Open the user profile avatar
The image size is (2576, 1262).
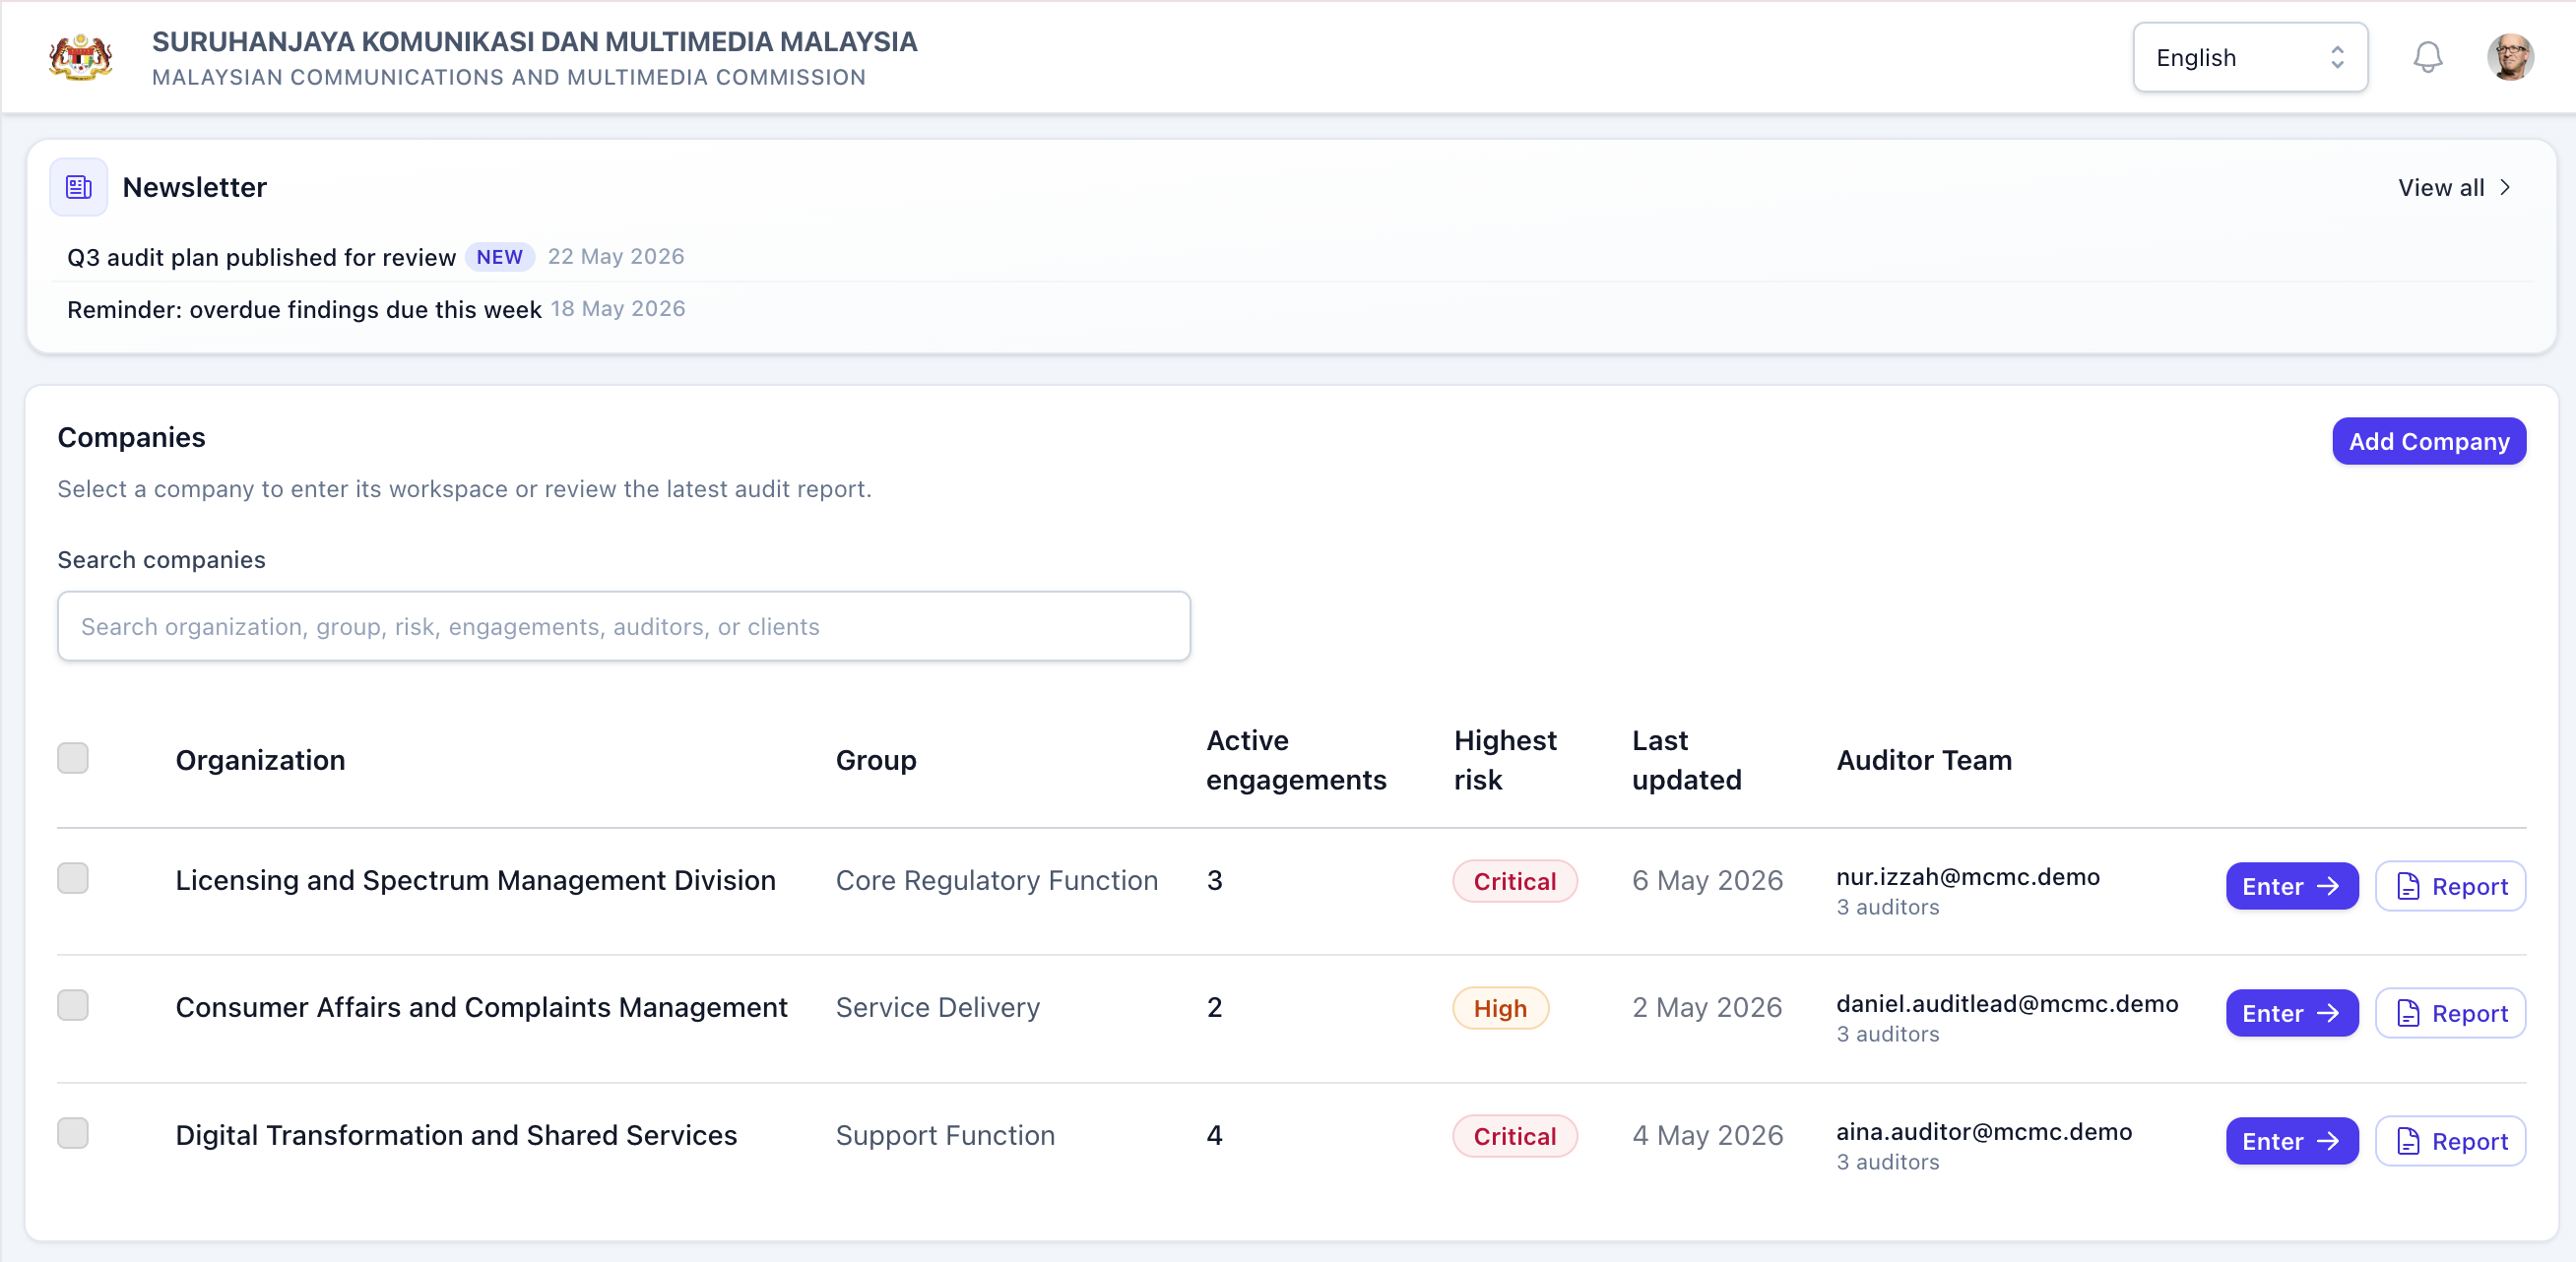click(x=2510, y=57)
